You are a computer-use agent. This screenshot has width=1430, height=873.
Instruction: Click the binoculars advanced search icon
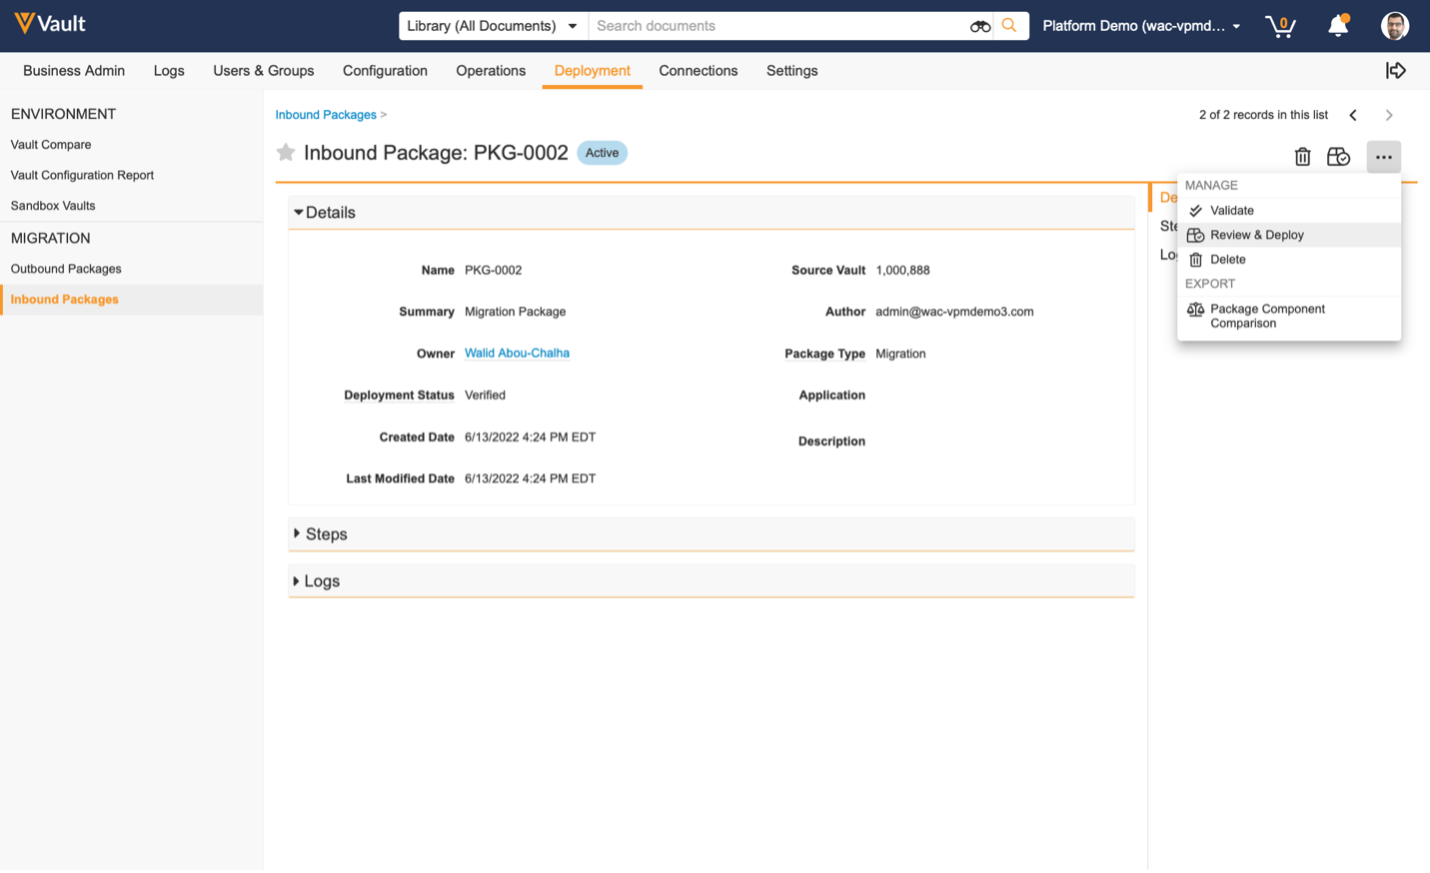(x=980, y=26)
